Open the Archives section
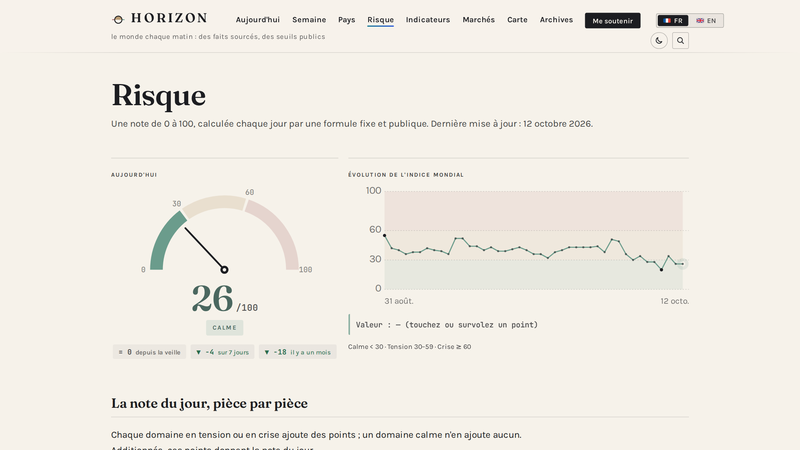 coord(556,20)
